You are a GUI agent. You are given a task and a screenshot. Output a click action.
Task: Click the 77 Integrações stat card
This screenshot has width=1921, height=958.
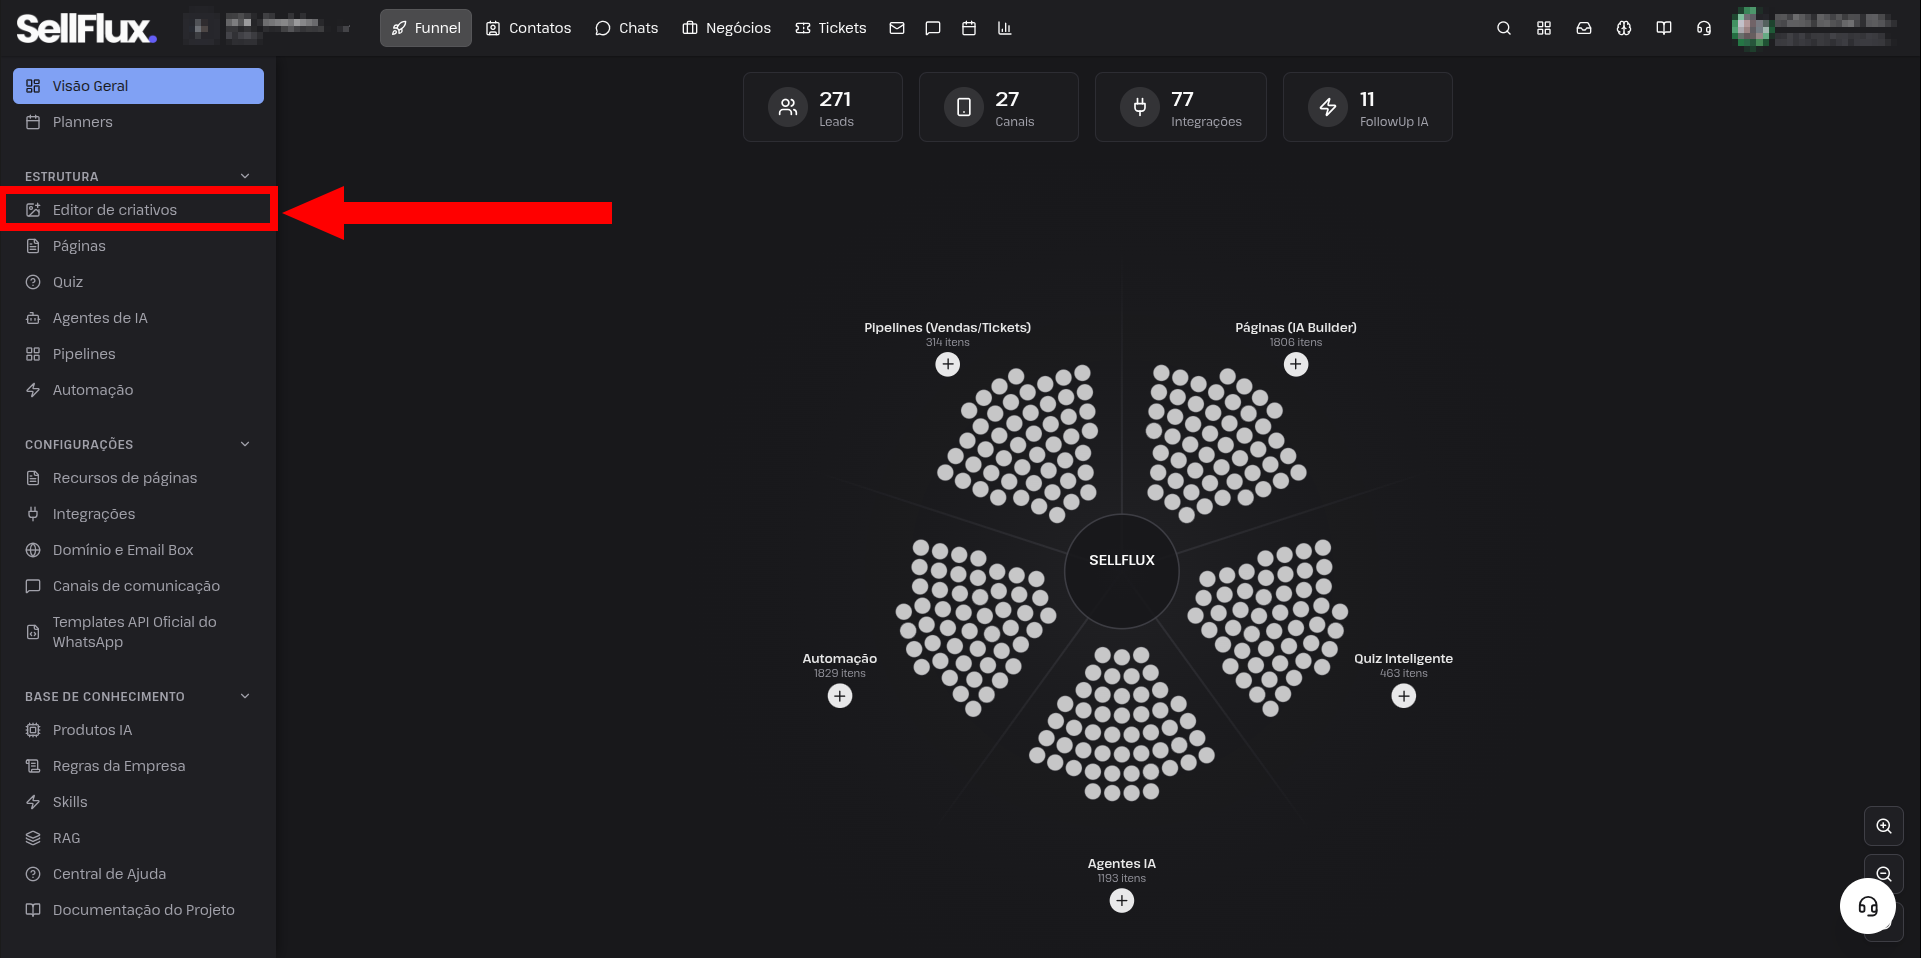1181,107
